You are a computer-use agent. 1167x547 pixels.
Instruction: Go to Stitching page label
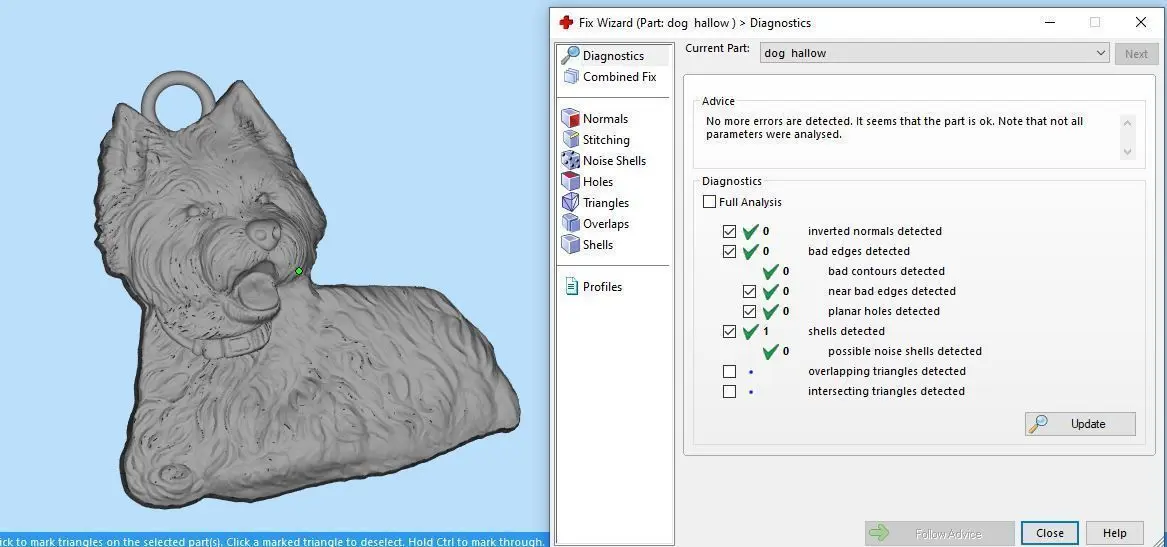[x=606, y=140]
